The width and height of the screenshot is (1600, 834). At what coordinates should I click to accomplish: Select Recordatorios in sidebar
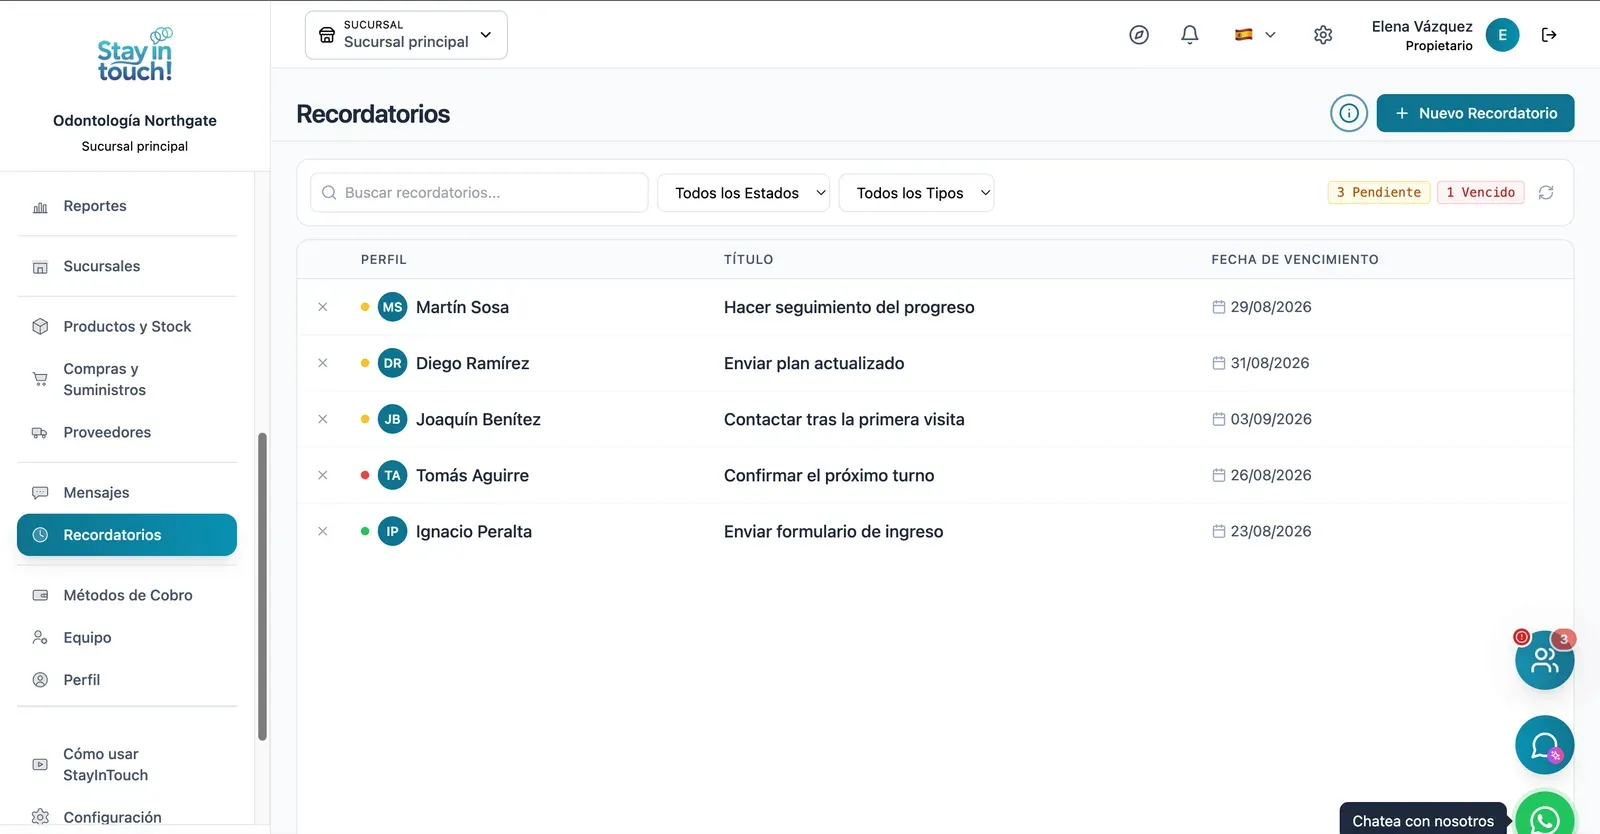[x=127, y=535]
